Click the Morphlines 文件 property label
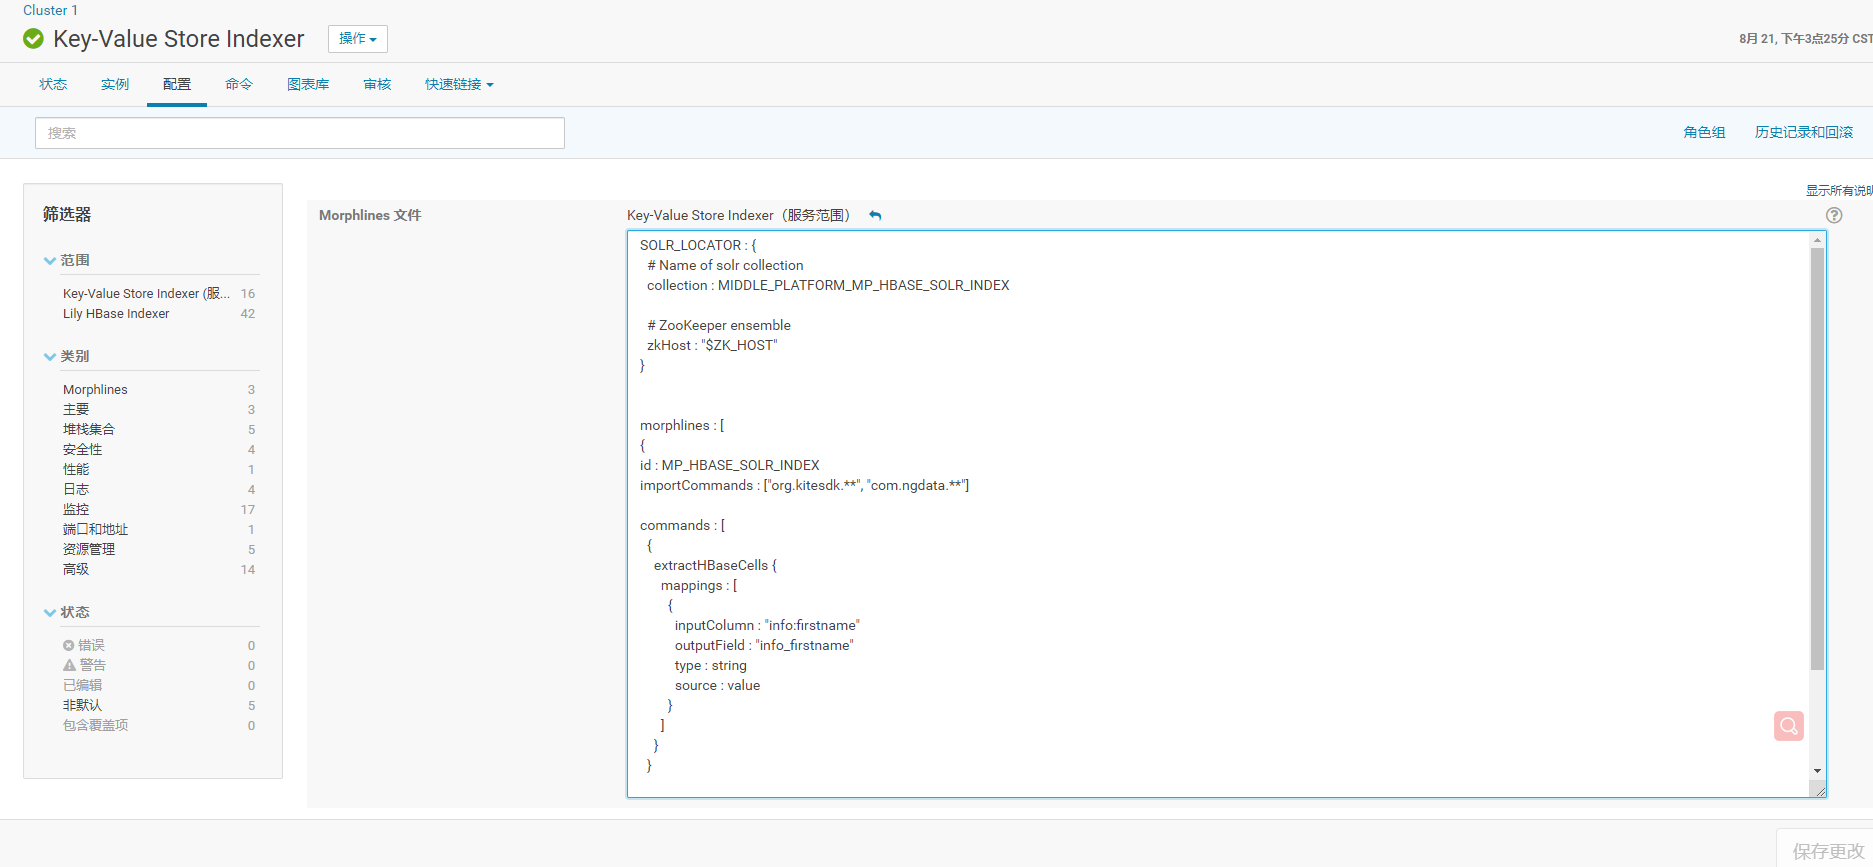Screen dimensions: 1873x867 (370, 215)
